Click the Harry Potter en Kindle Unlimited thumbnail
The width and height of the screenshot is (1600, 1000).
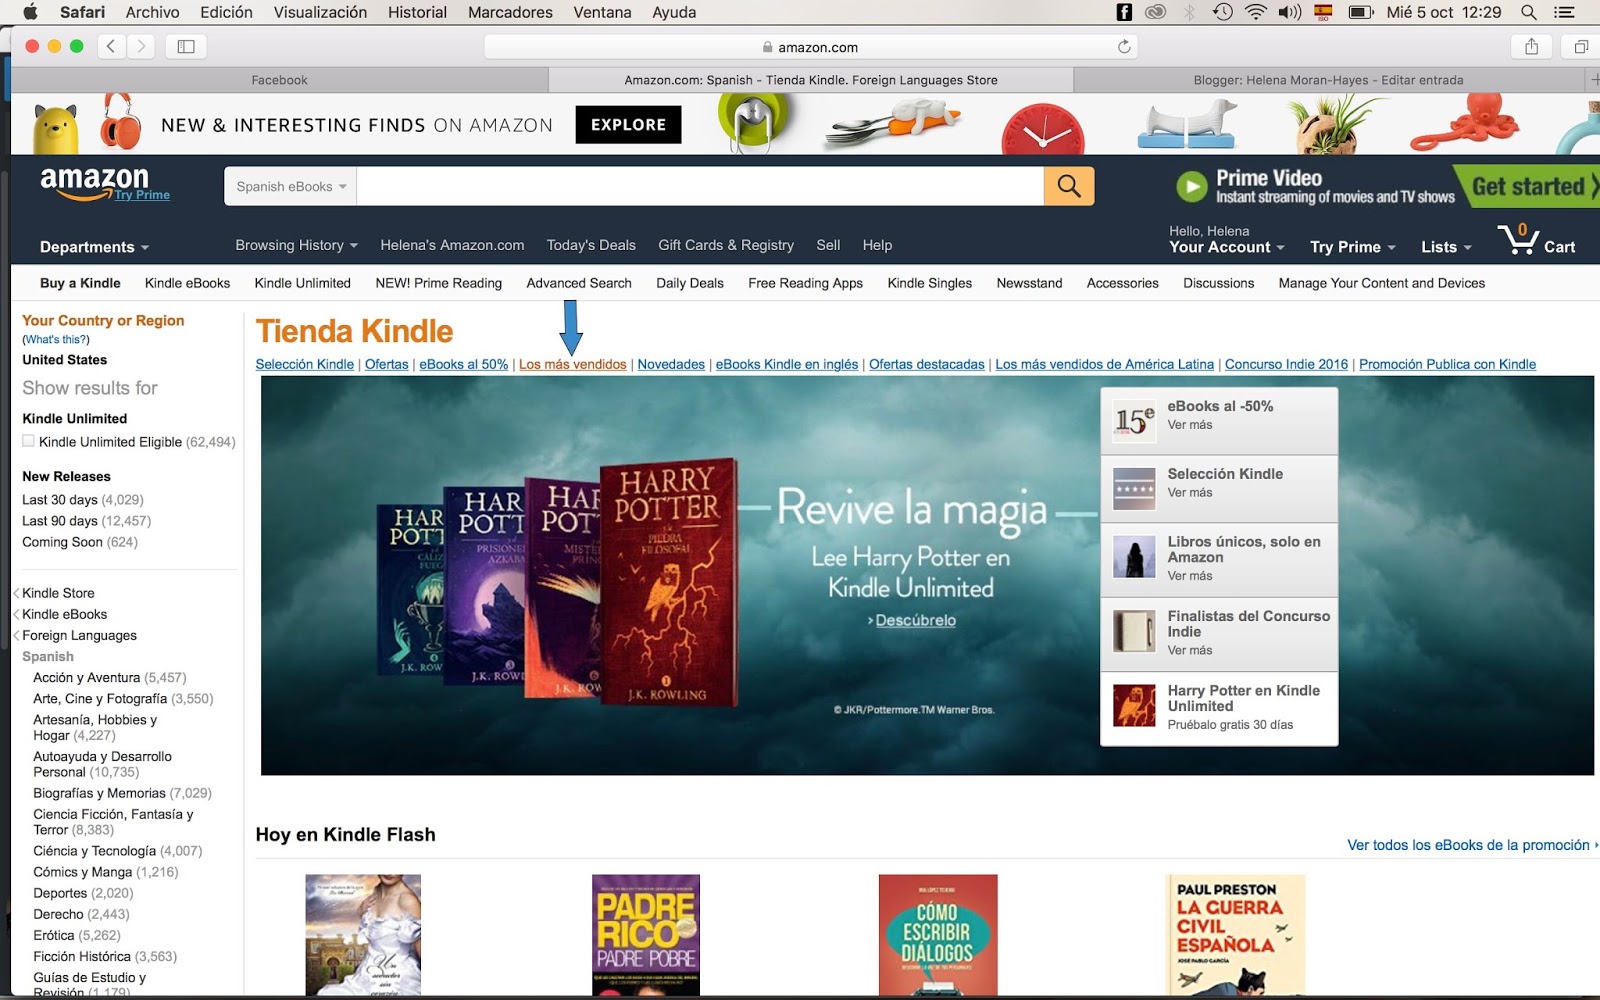pyautogui.click(x=1134, y=706)
